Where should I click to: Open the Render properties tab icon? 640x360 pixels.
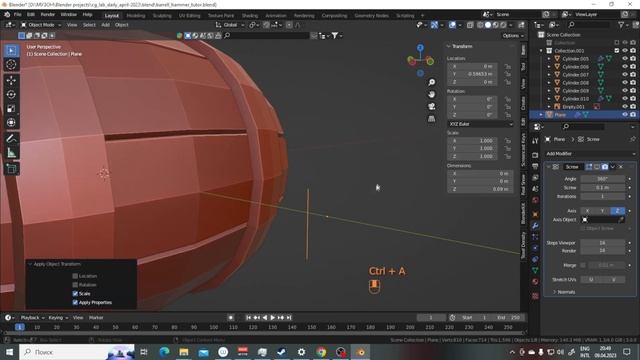[x=535, y=155]
